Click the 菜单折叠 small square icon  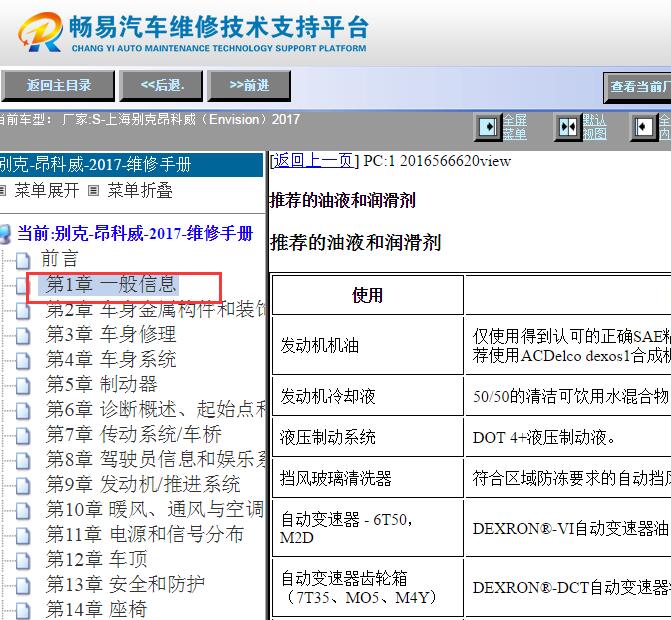(x=93, y=191)
